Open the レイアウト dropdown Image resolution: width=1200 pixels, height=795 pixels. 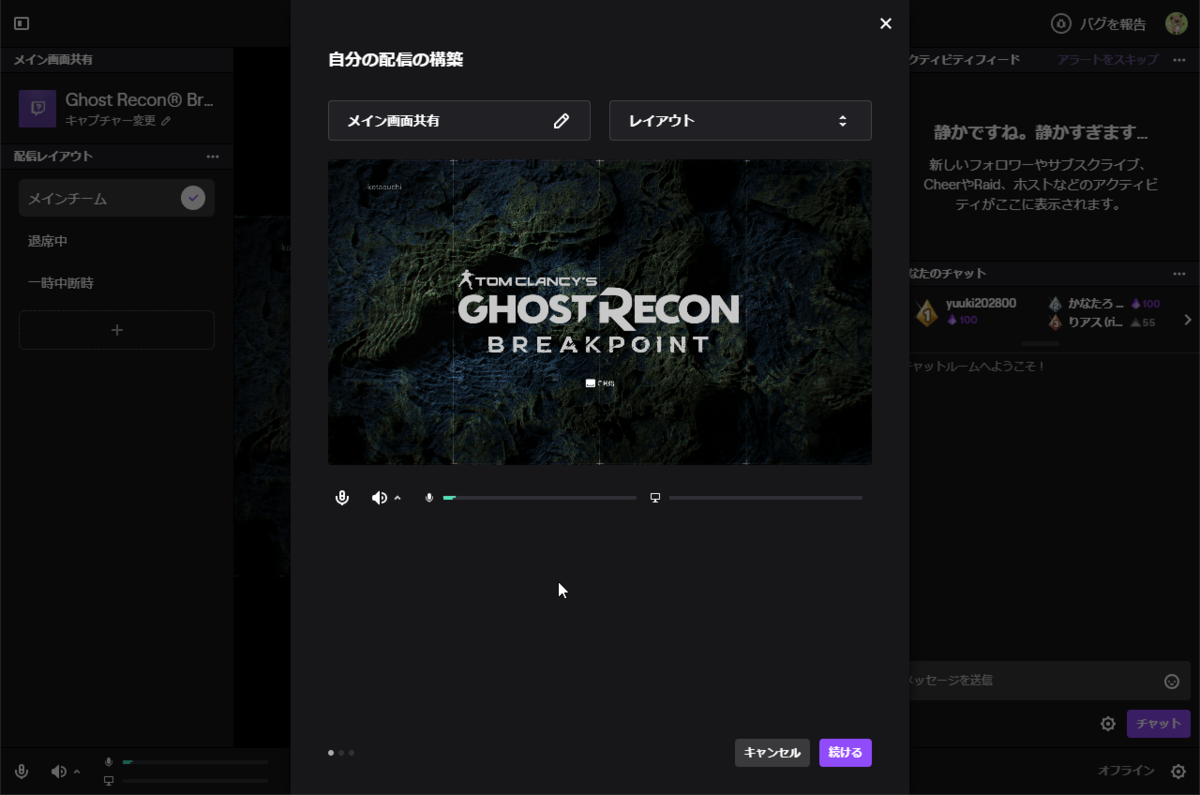(x=740, y=120)
